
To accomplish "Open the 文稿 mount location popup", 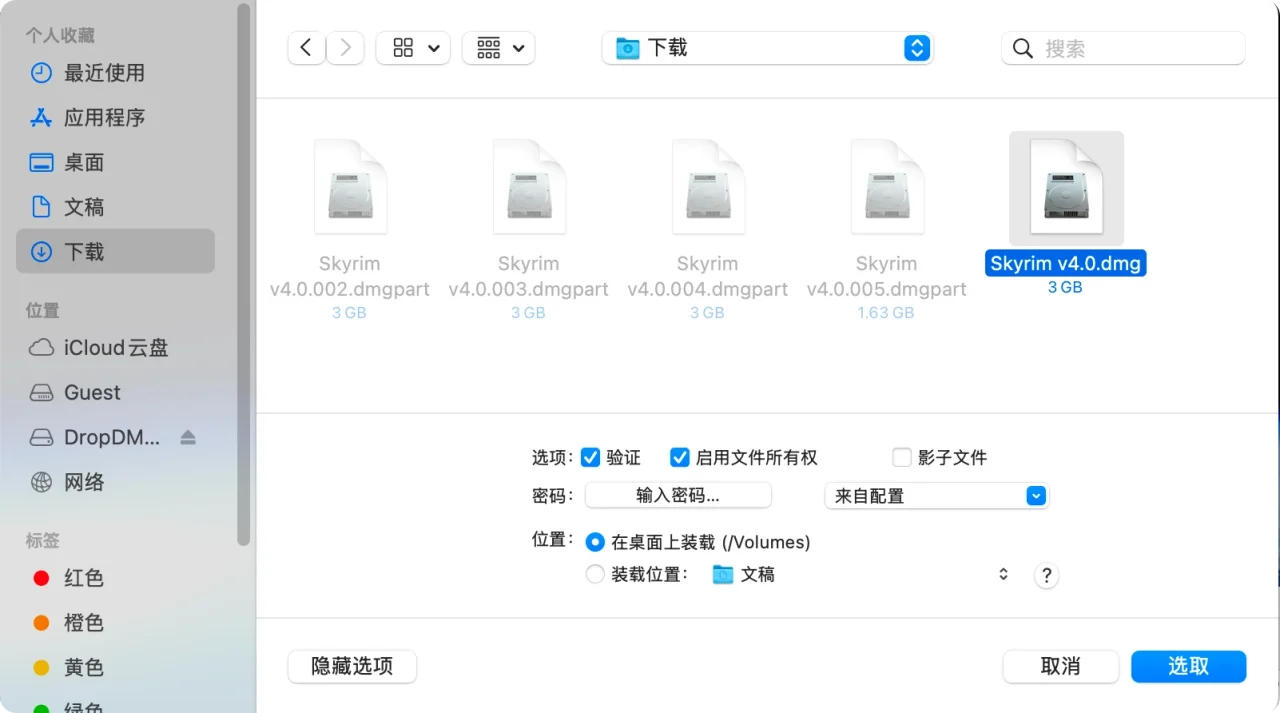I will (860, 574).
